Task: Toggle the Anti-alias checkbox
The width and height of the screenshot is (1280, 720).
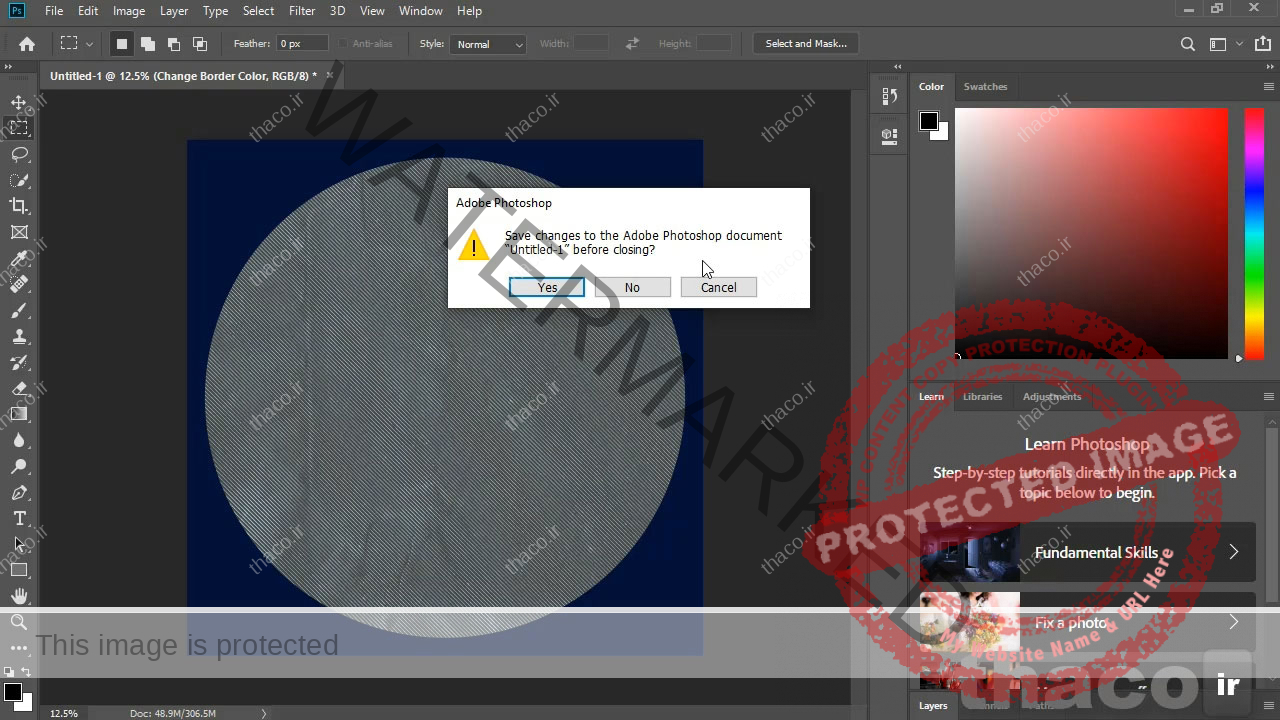Action: [x=343, y=44]
